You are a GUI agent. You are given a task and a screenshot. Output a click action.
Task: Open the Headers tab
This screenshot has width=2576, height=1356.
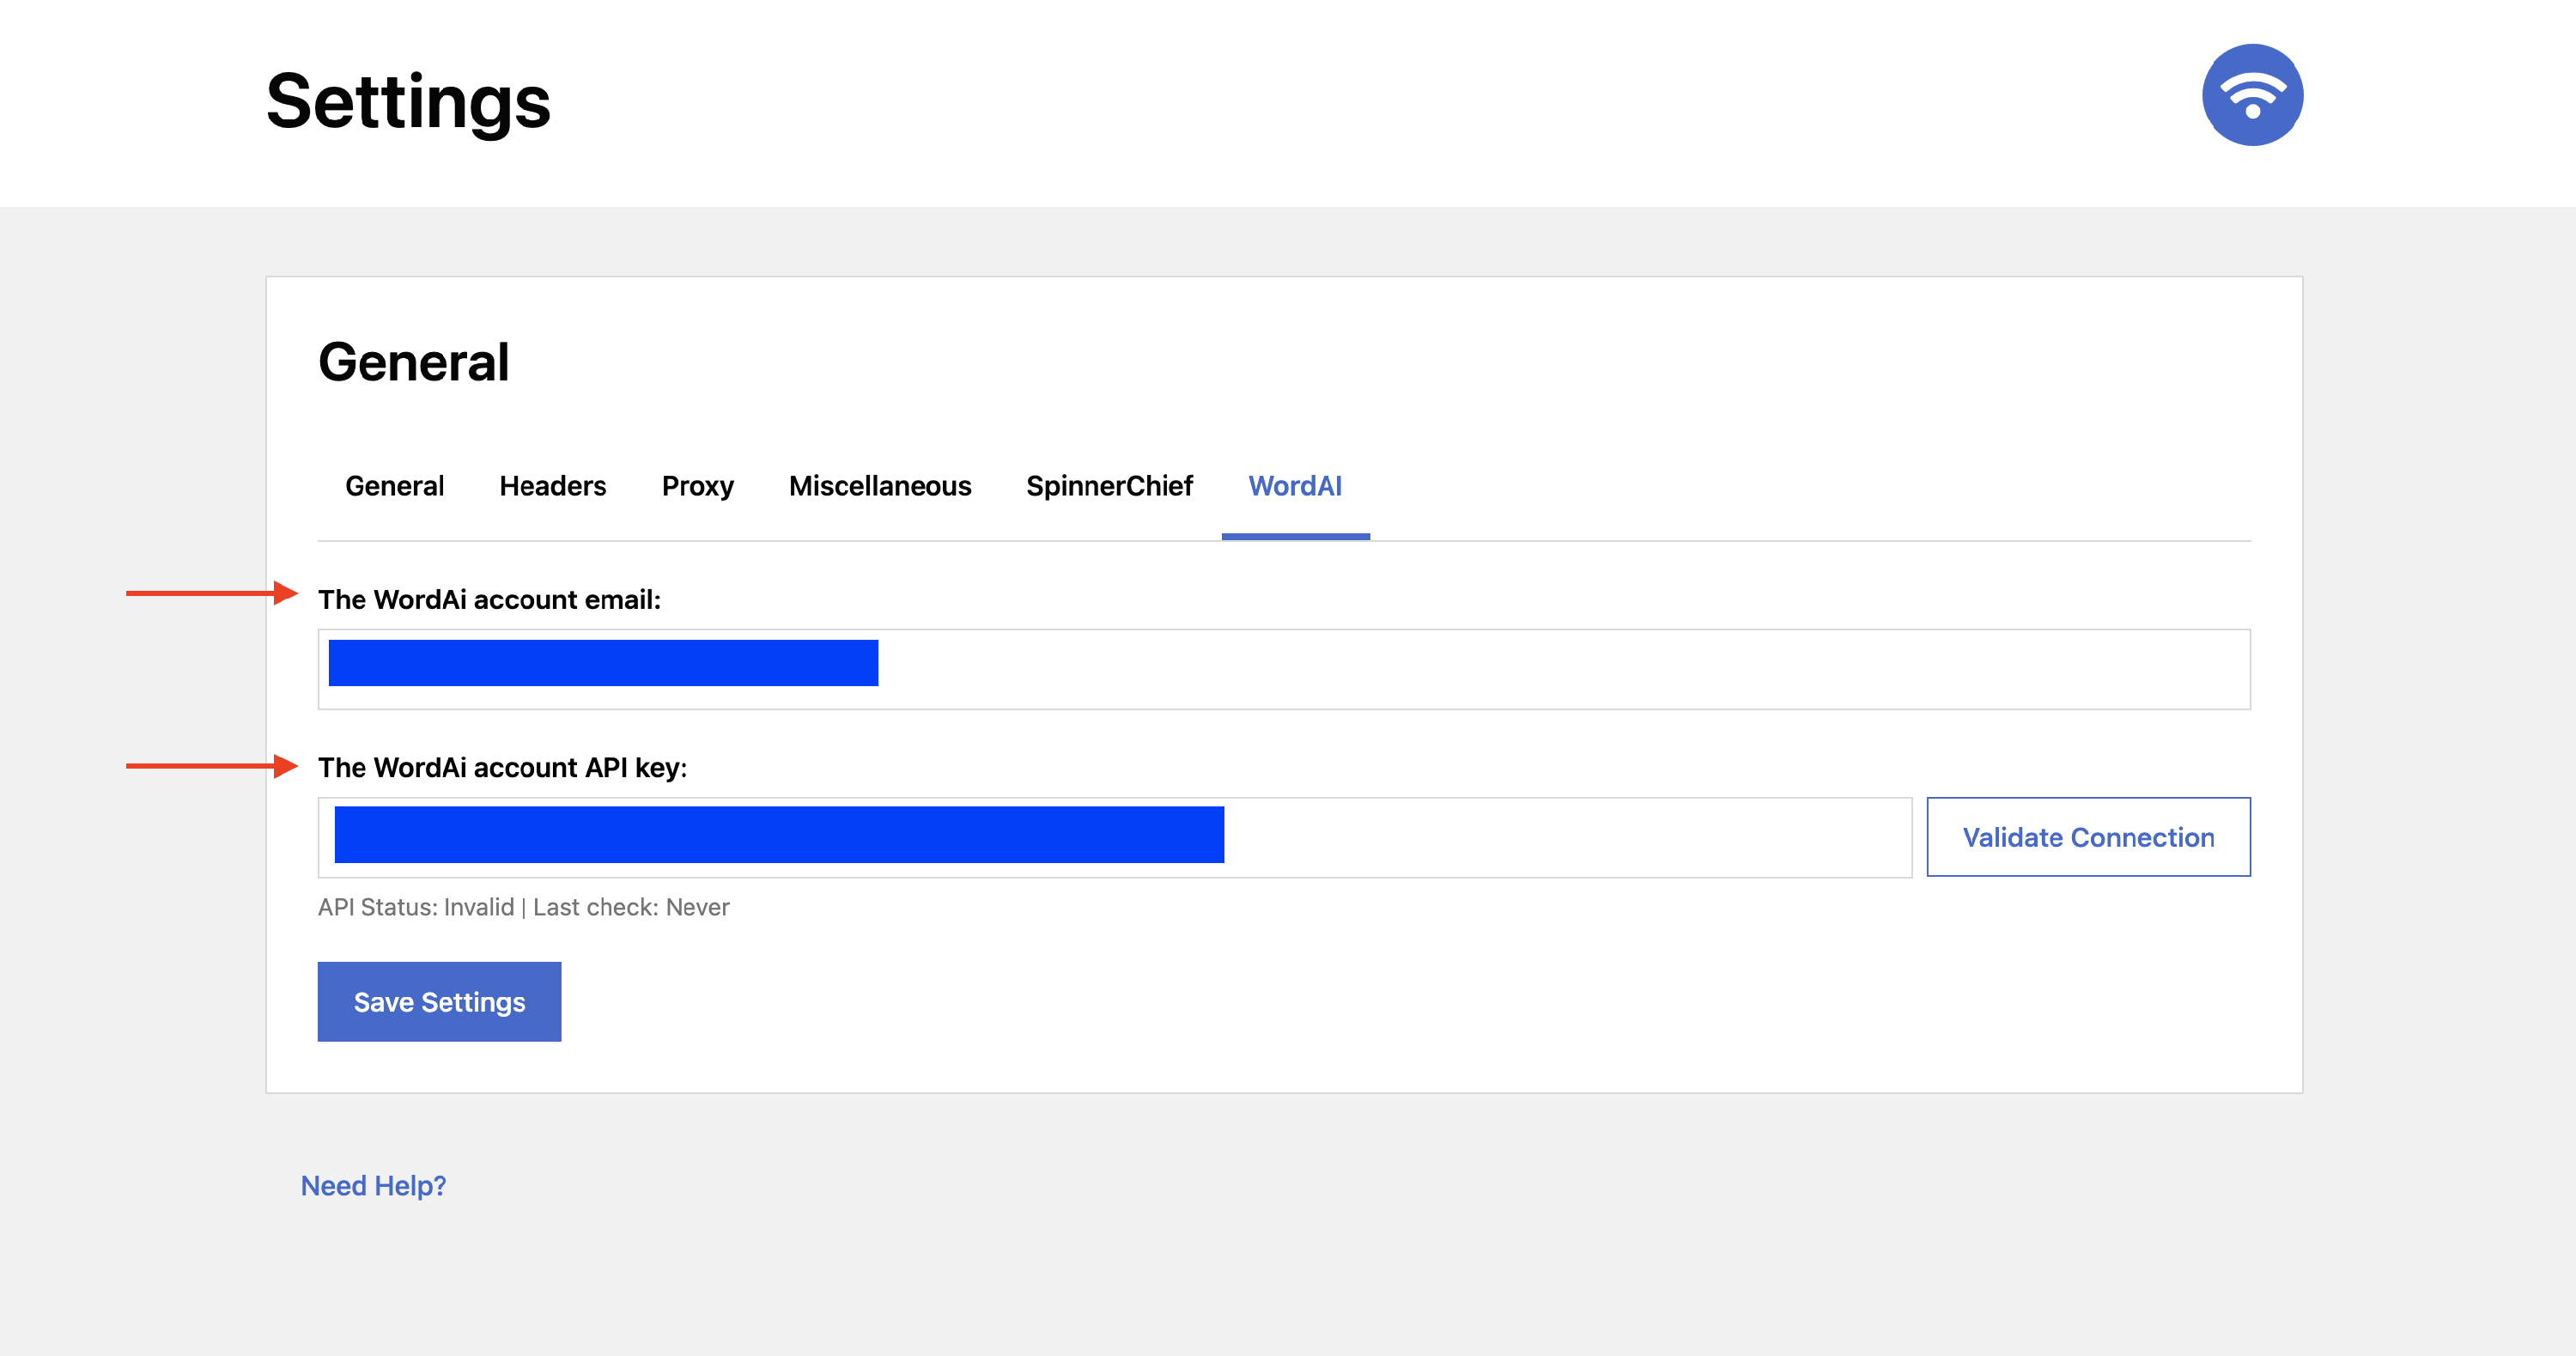pyautogui.click(x=552, y=486)
